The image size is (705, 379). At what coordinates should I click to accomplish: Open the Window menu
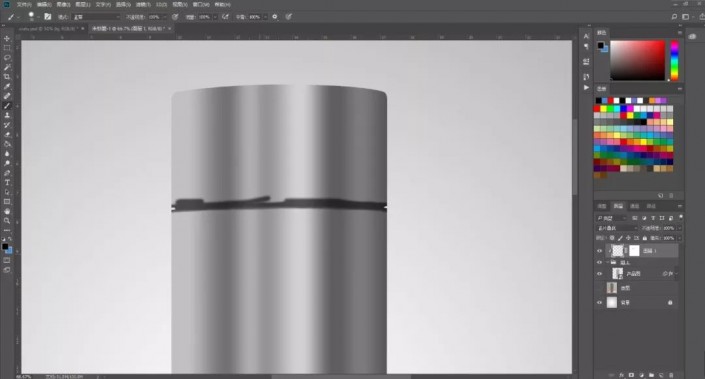(201, 4)
